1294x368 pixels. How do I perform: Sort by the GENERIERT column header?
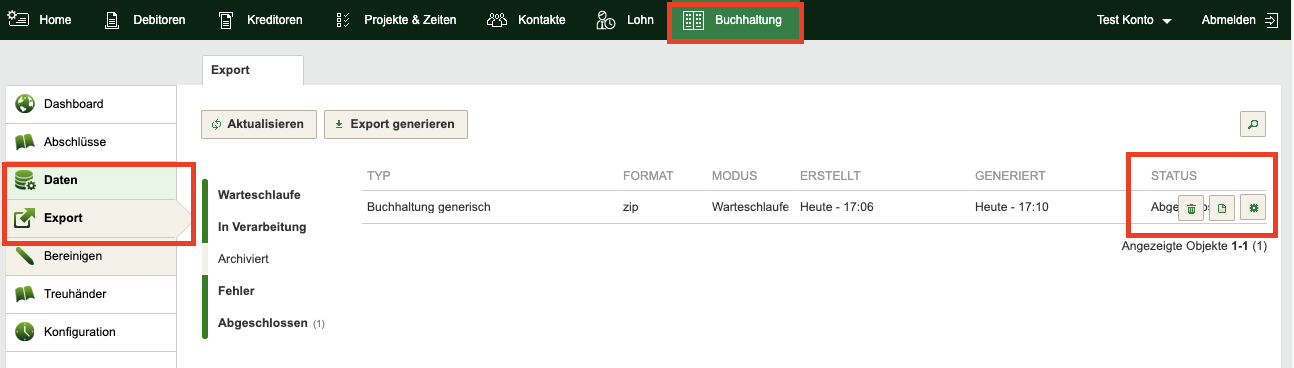pos(1010,176)
